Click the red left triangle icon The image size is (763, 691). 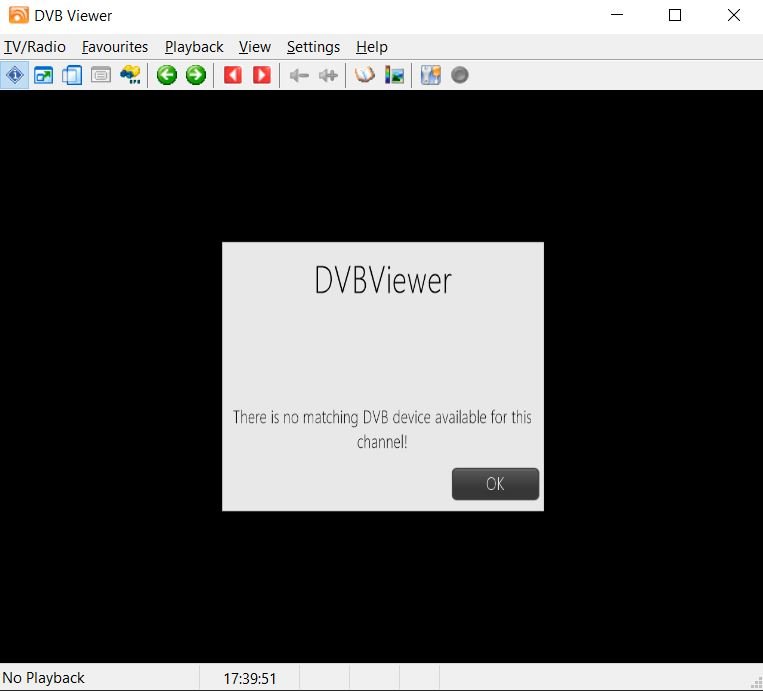[x=233, y=75]
